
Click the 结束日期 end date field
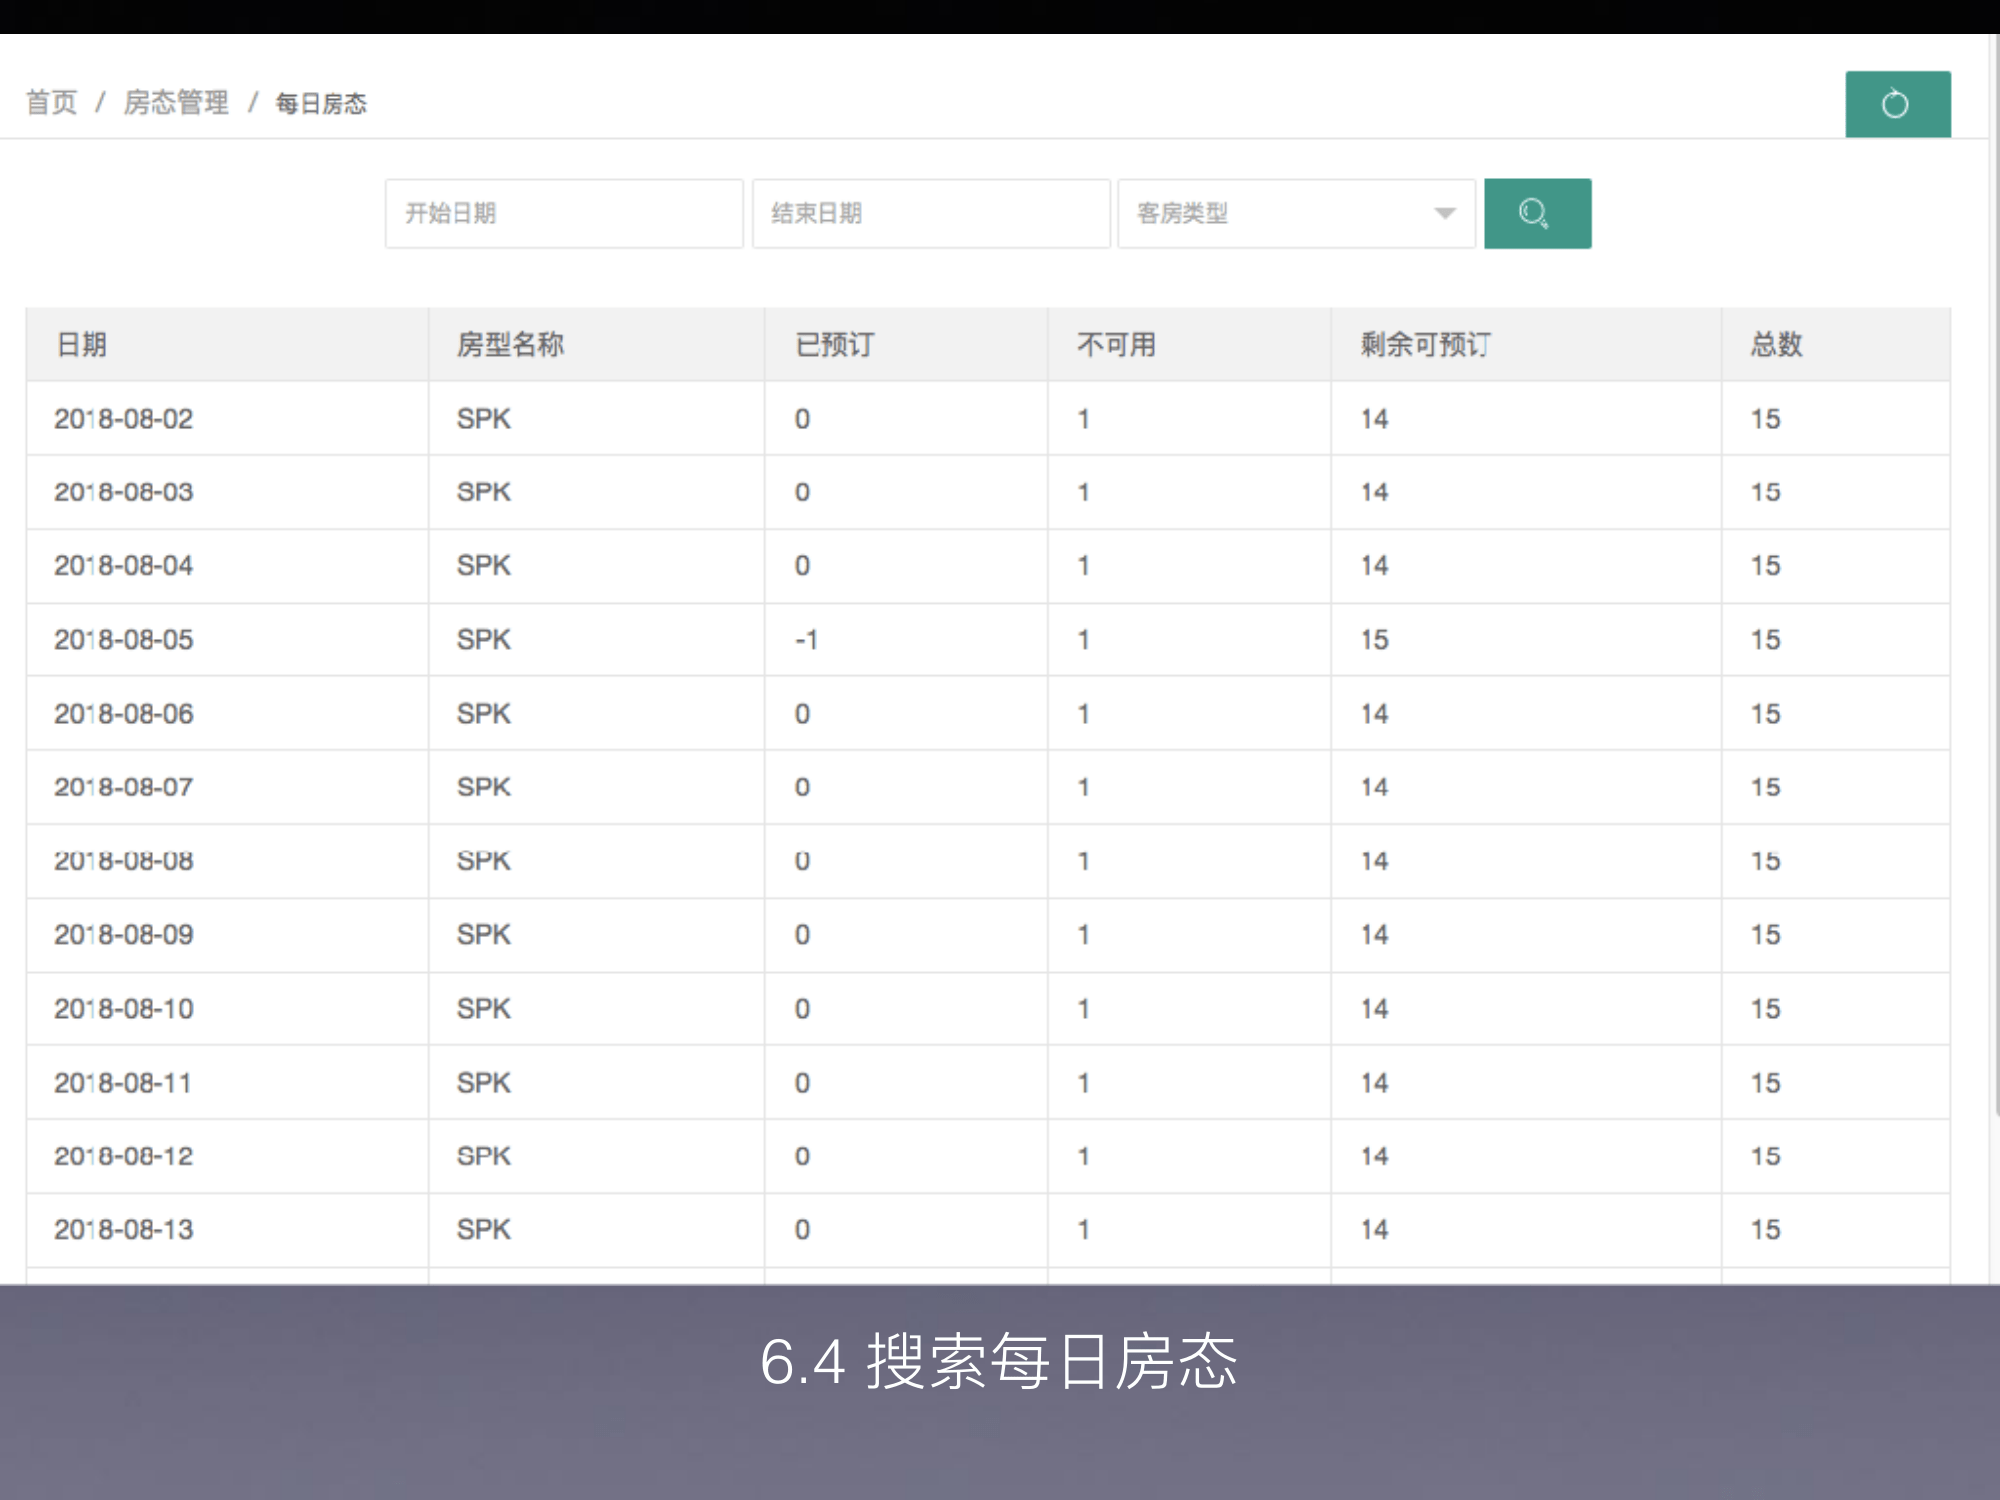pos(930,213)
